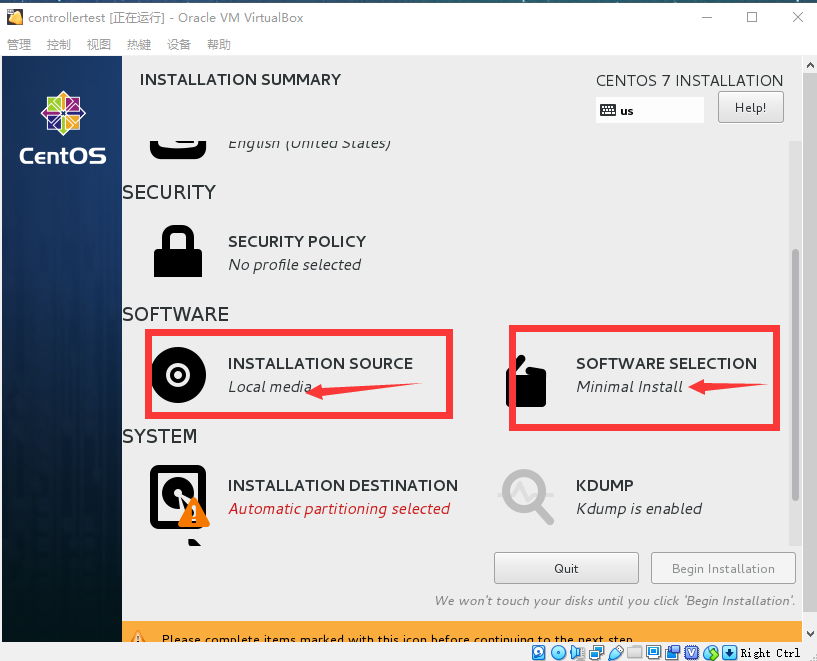This screenshot has width=817, height=661.
Task: Click the keyboard layout icon next to us
Action: point(608,110)
